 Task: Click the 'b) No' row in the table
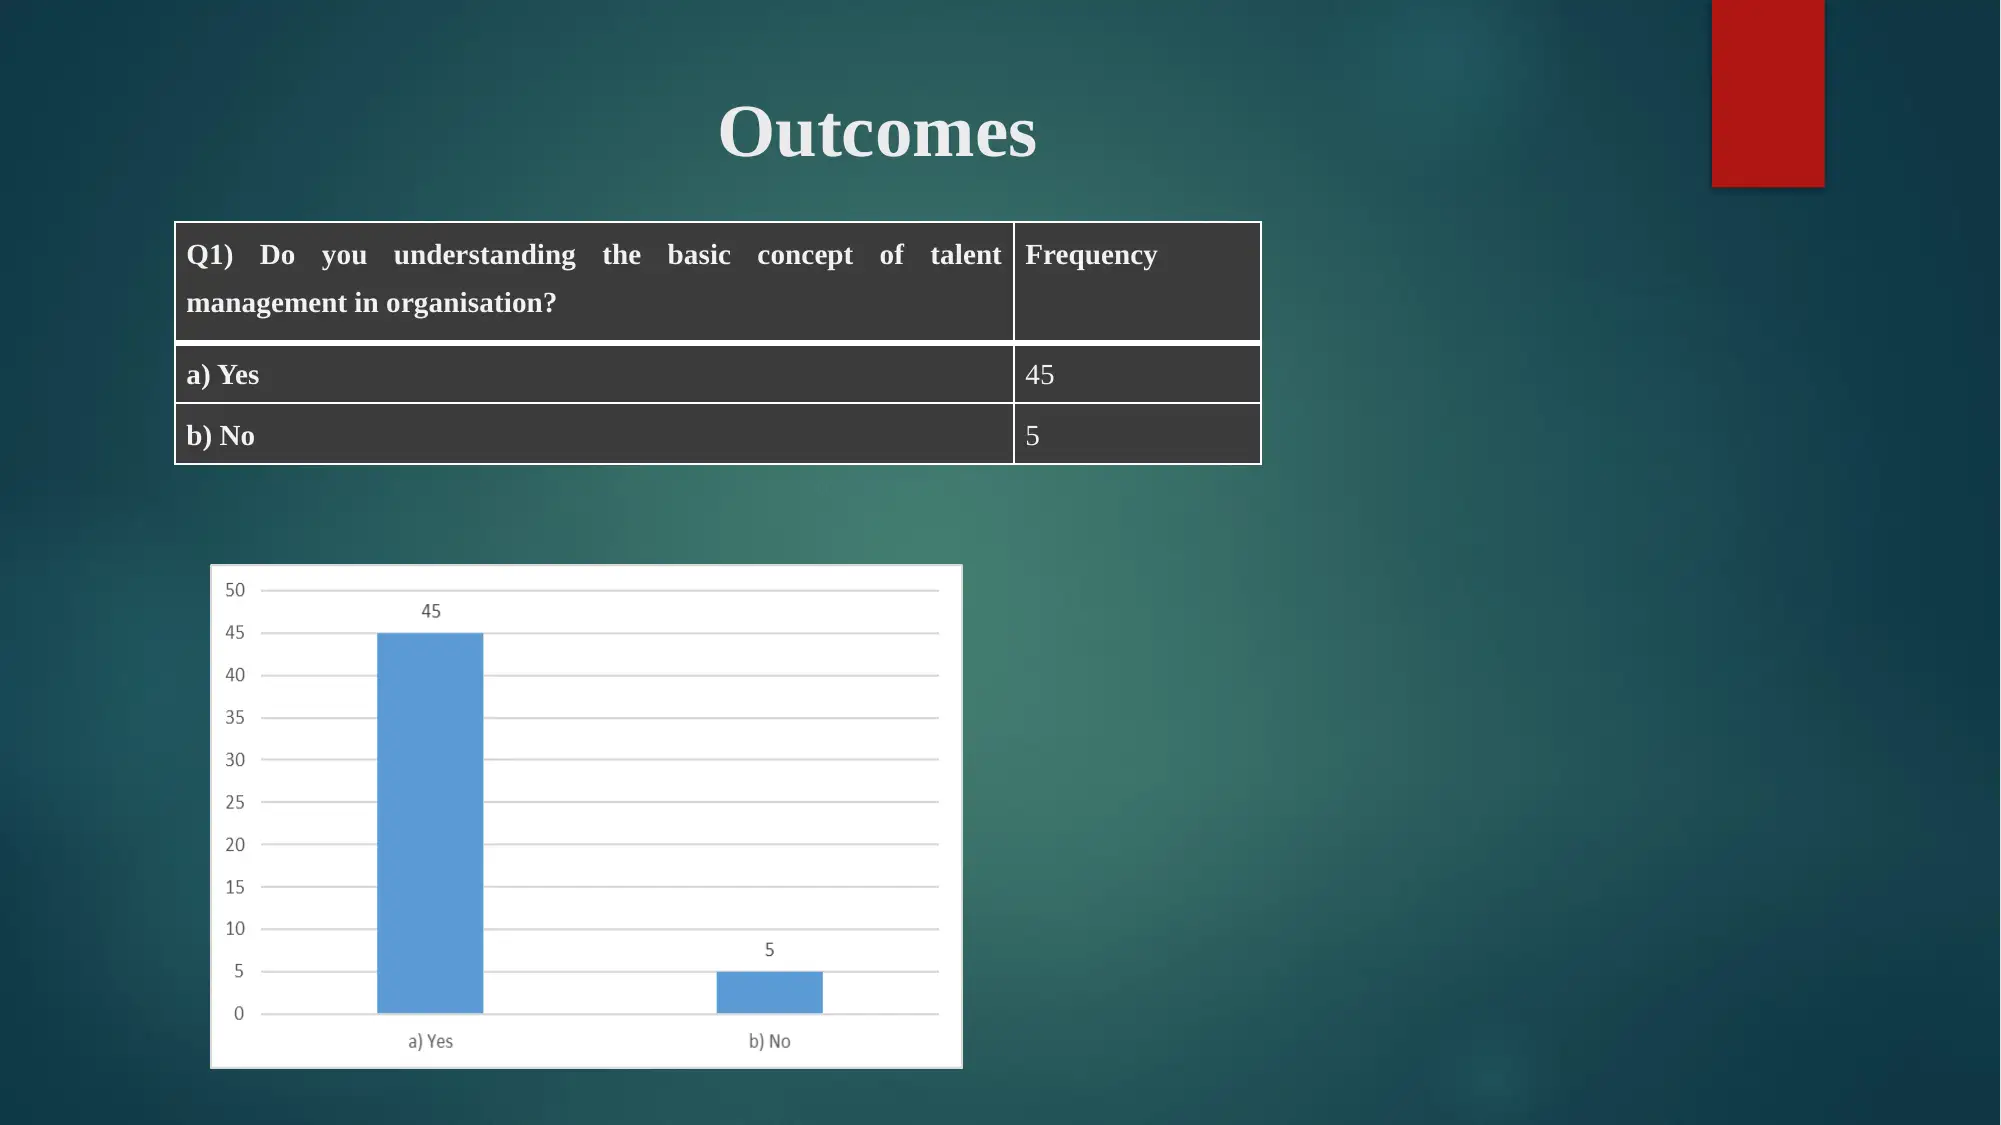[x=716, y=434]
